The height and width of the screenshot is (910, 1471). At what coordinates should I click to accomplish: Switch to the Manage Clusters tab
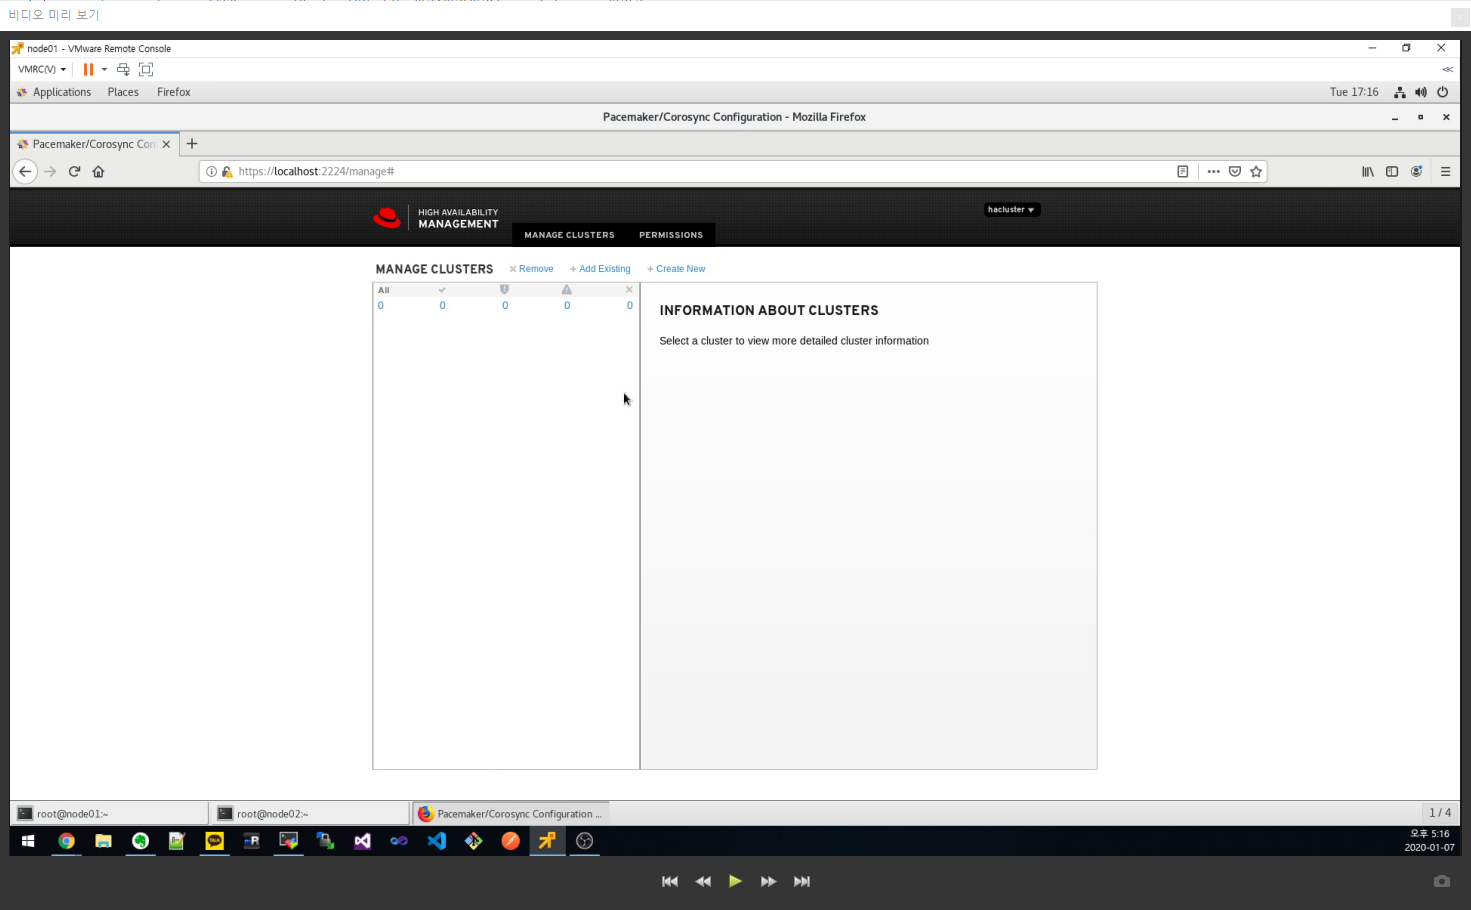point(569,235)
